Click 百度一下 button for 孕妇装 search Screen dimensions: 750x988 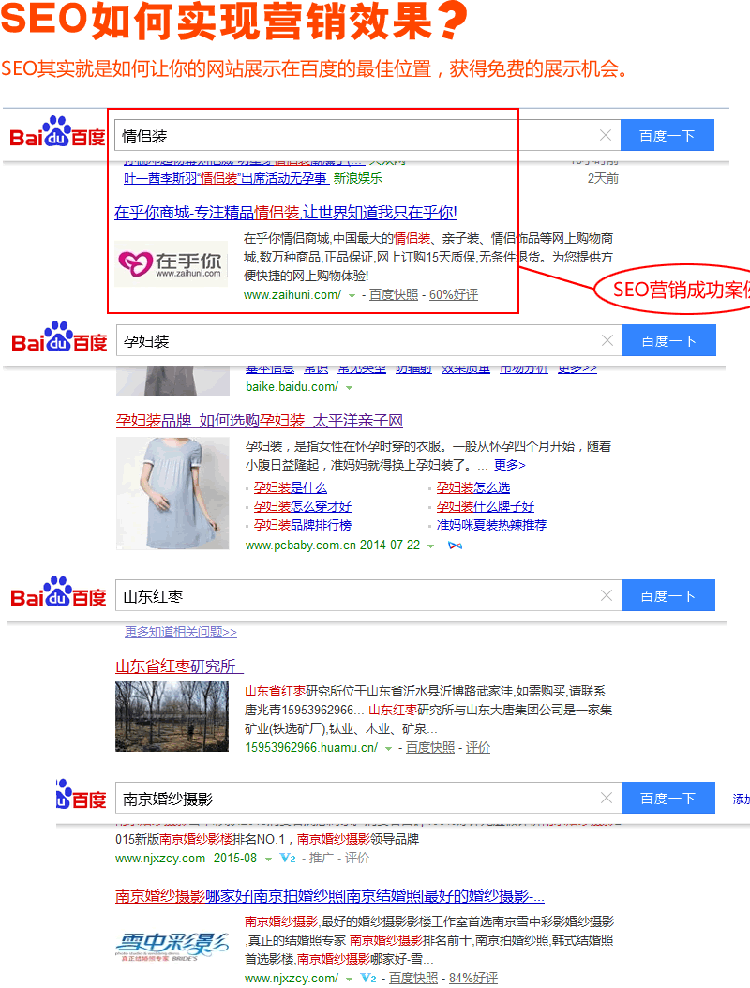pos(669,341)
